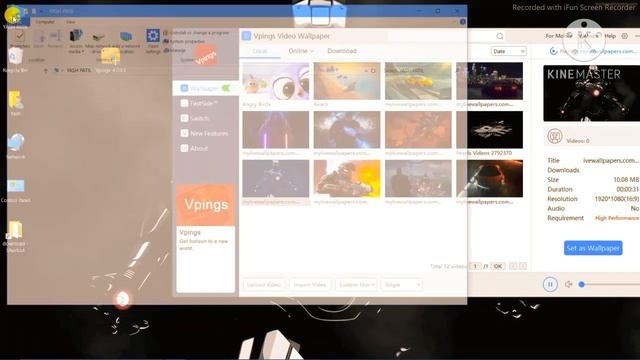The width and height of the screenshot is (640, 360).
Task: Open the Help menu
Action: click(x=610, y=36)
